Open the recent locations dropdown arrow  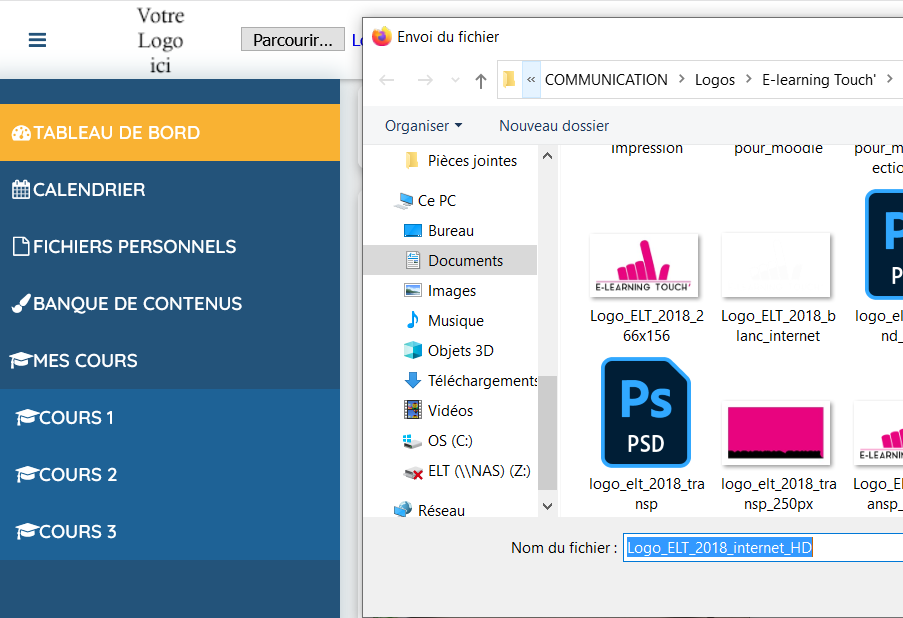(x=455, y=80)
